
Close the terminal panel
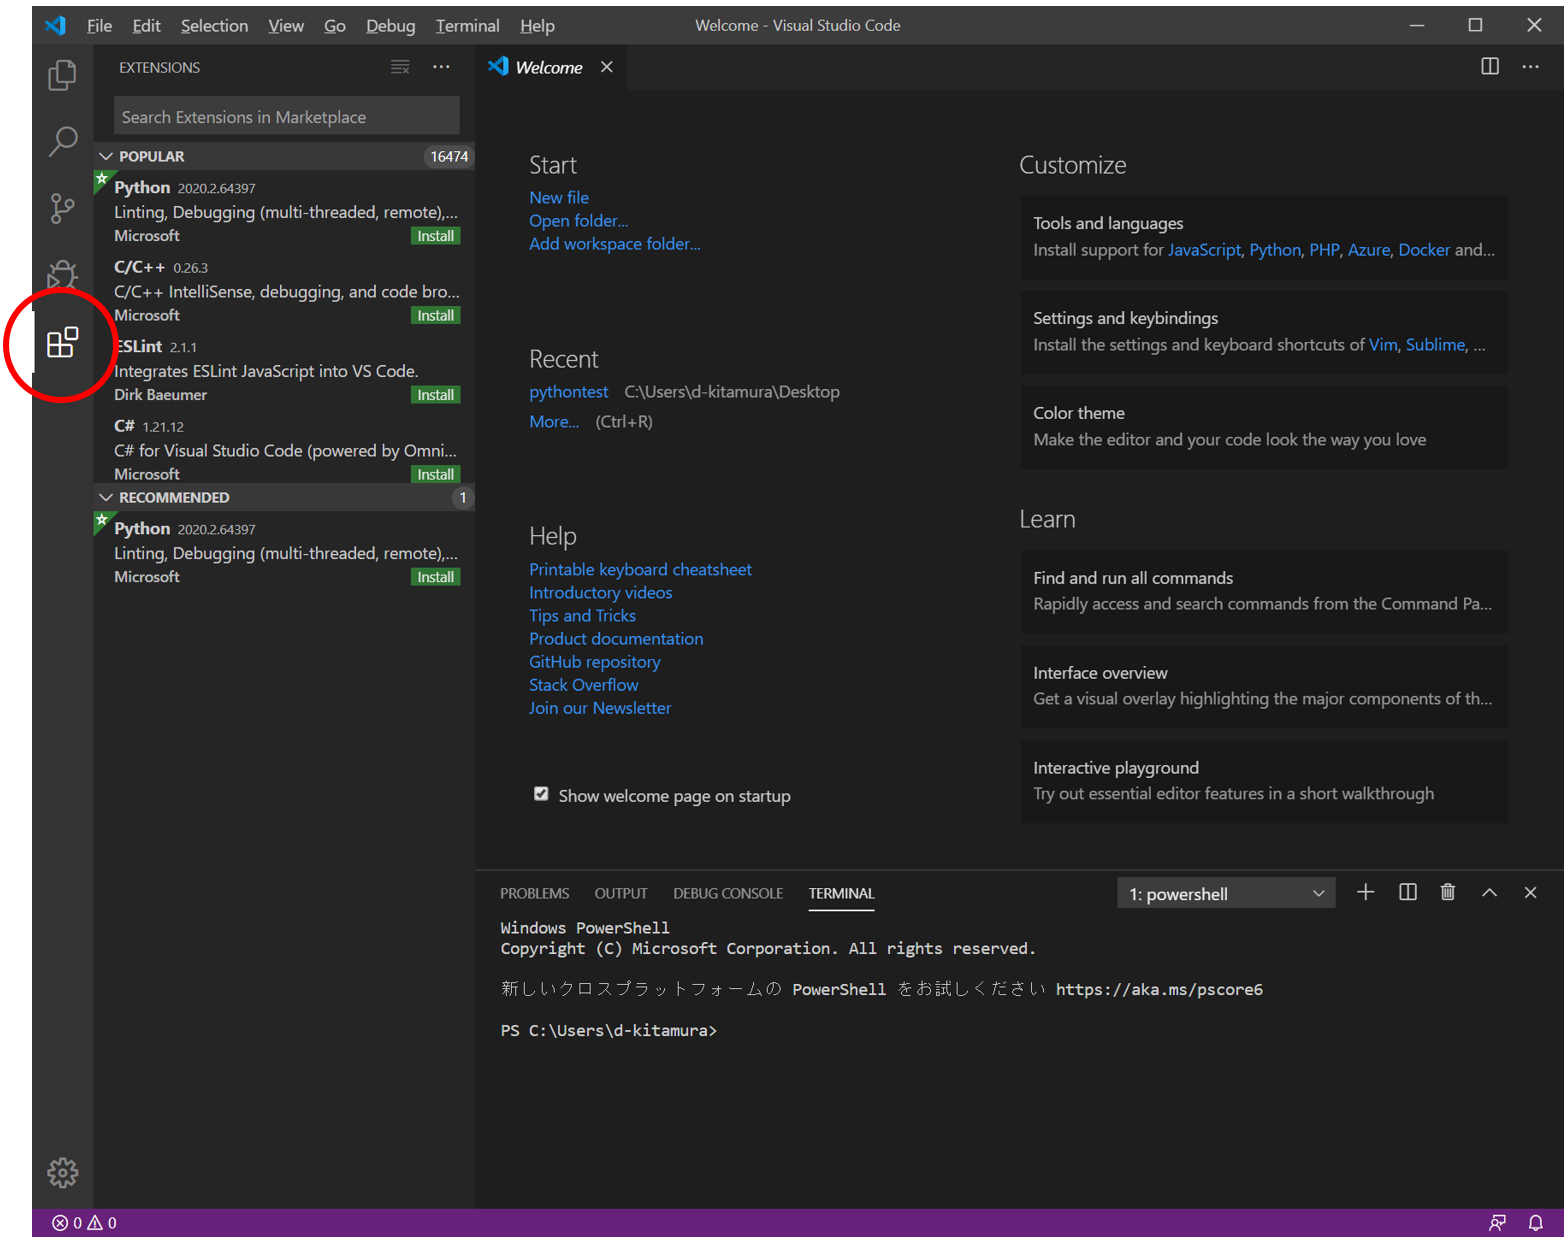coord(1530,893)
